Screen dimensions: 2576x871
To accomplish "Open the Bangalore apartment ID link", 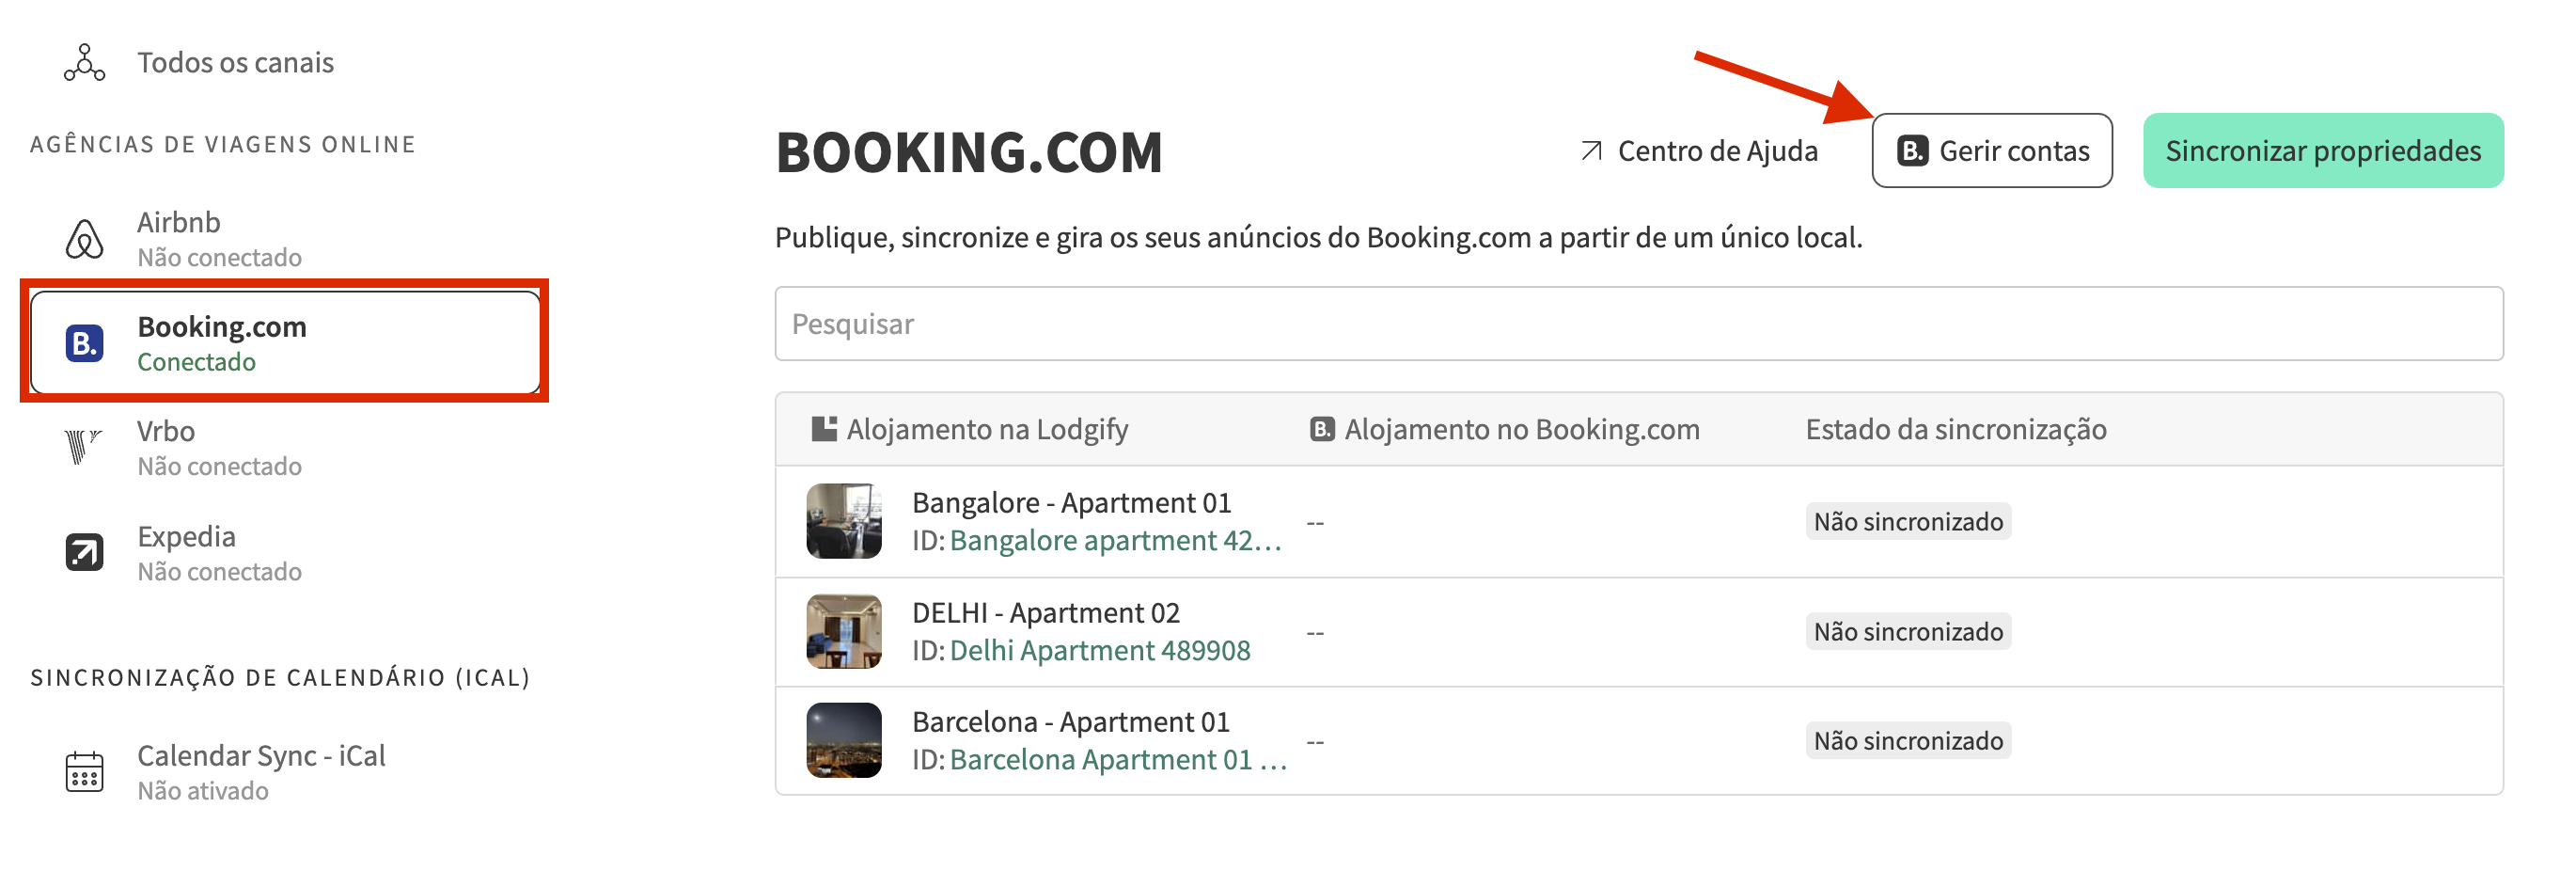I will click(1114, 541).
